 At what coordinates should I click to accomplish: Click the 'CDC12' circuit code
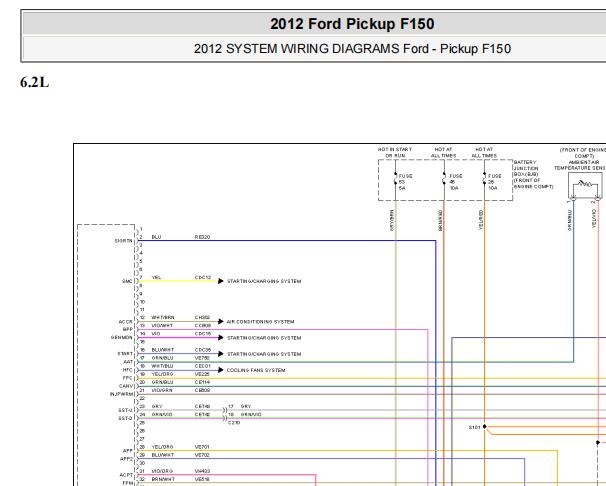click(x=203, y=278)
